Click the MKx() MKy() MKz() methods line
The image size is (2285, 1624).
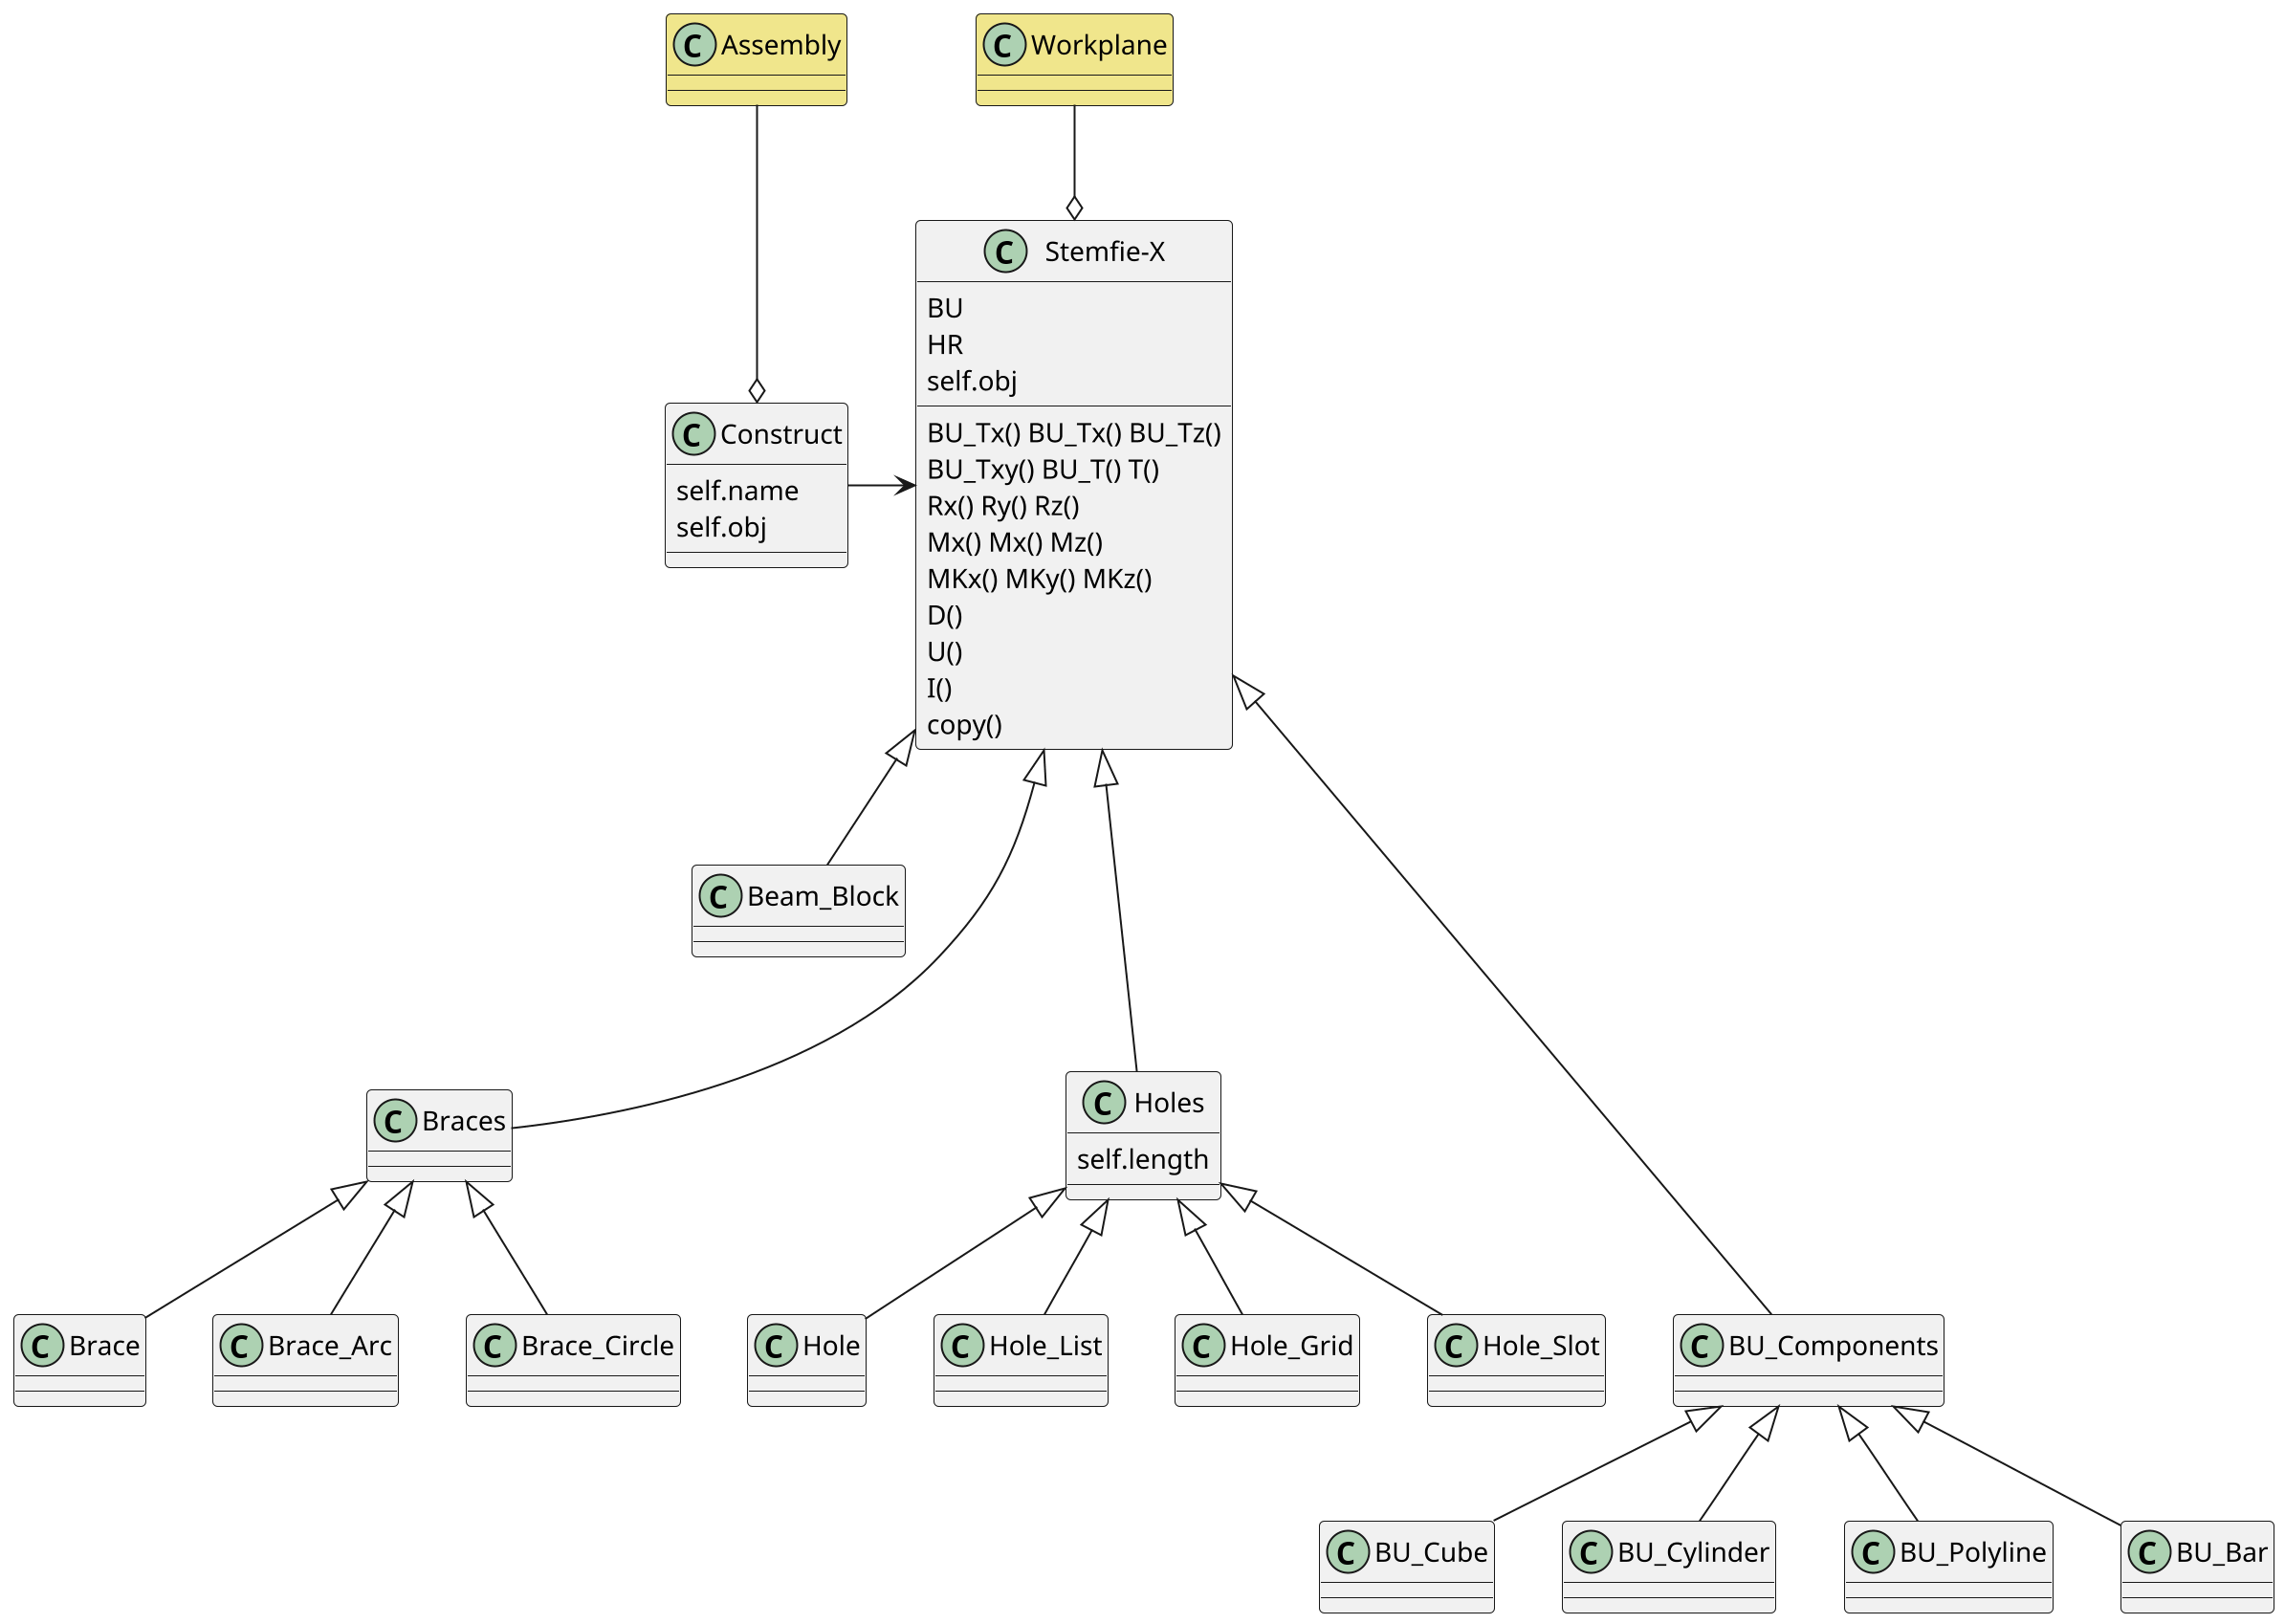pos(1039,579)
